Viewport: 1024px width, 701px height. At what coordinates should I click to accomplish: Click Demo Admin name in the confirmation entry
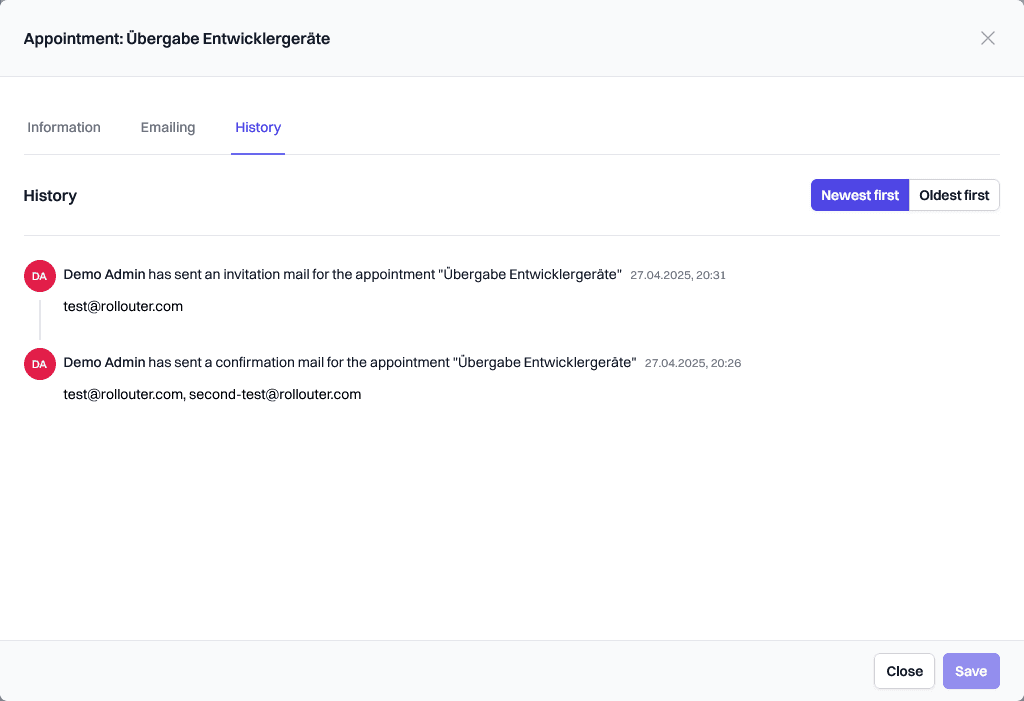coord(104,363)
